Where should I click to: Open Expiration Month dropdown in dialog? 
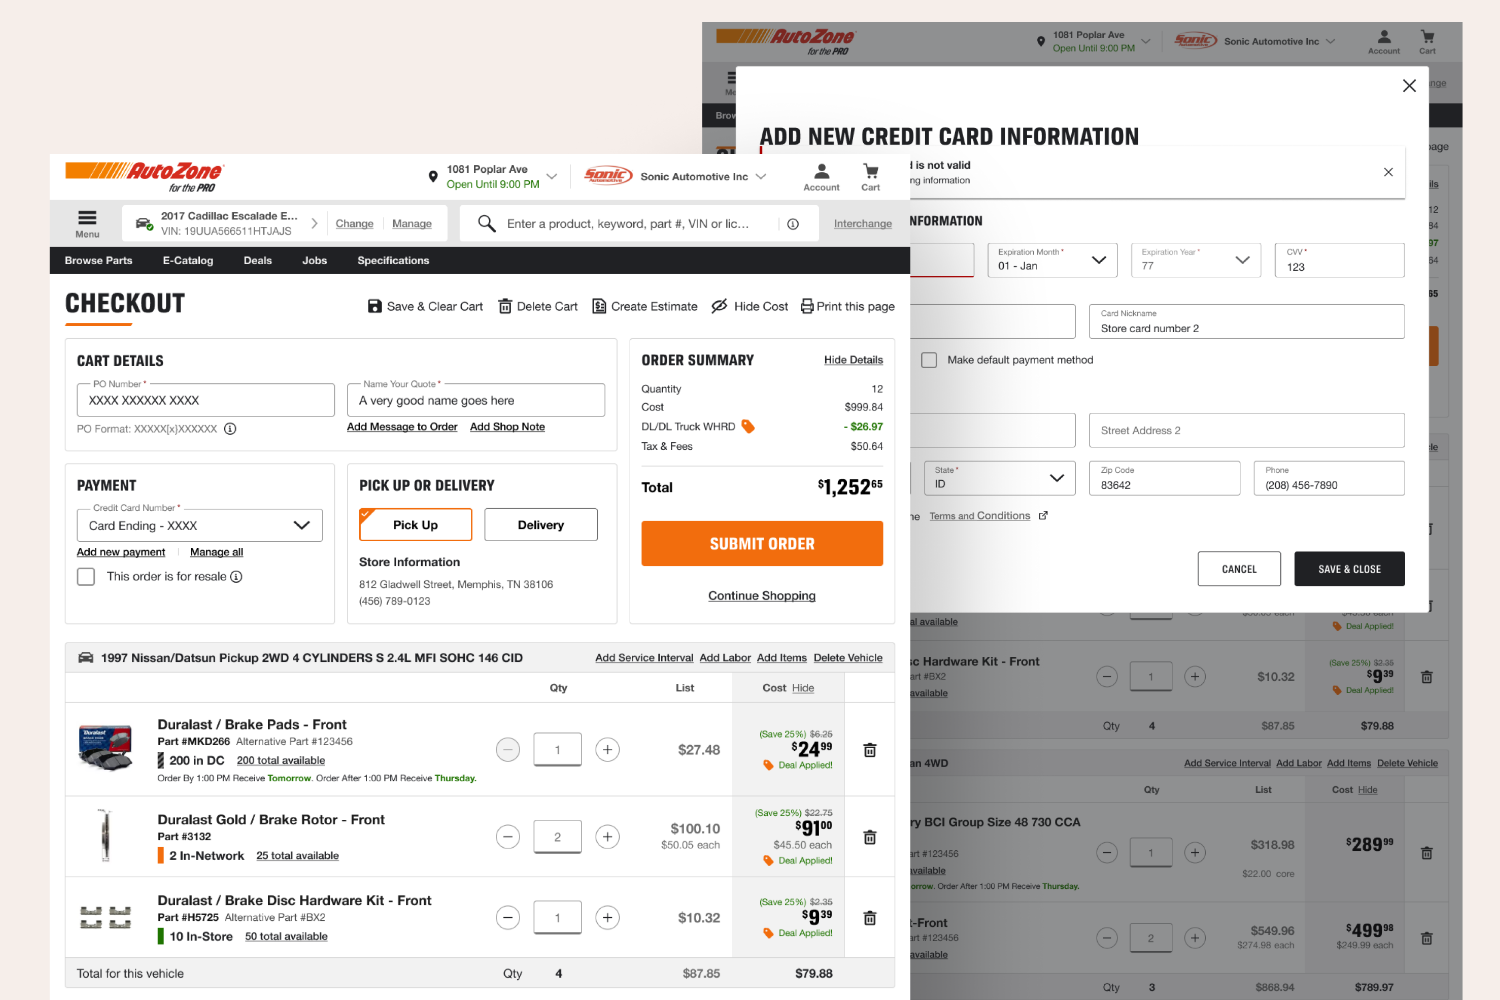coord(1052,260)
